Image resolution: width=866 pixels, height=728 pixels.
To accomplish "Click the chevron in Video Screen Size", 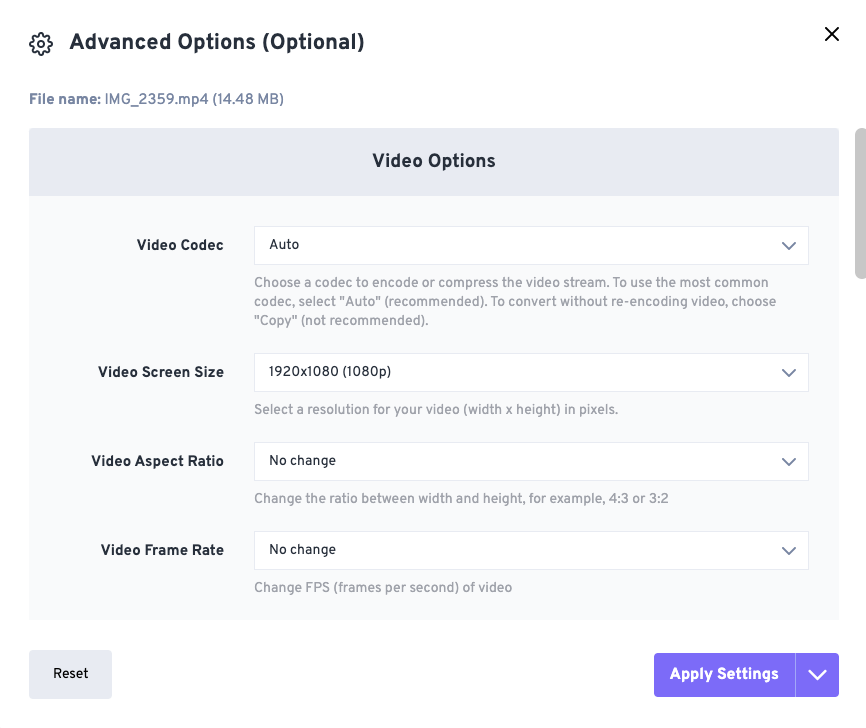I will point(789,373).
